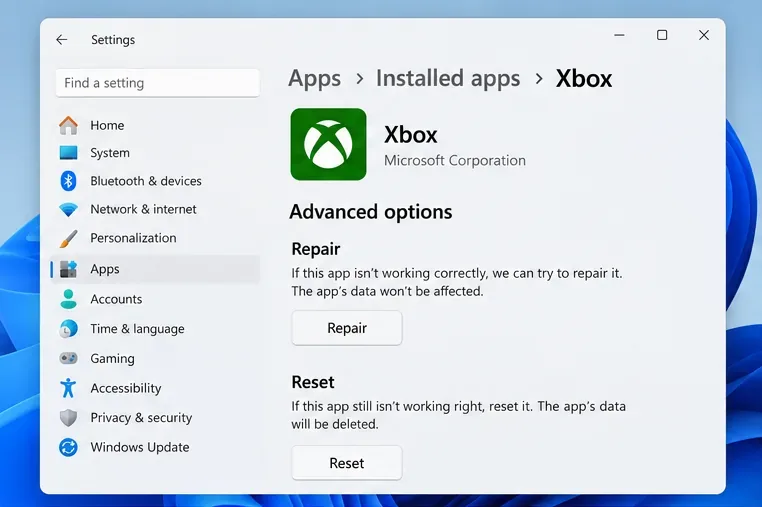Click the back arrow in Settings
The width and height of the screenshot is (762, 507).
tap(62, 39)
